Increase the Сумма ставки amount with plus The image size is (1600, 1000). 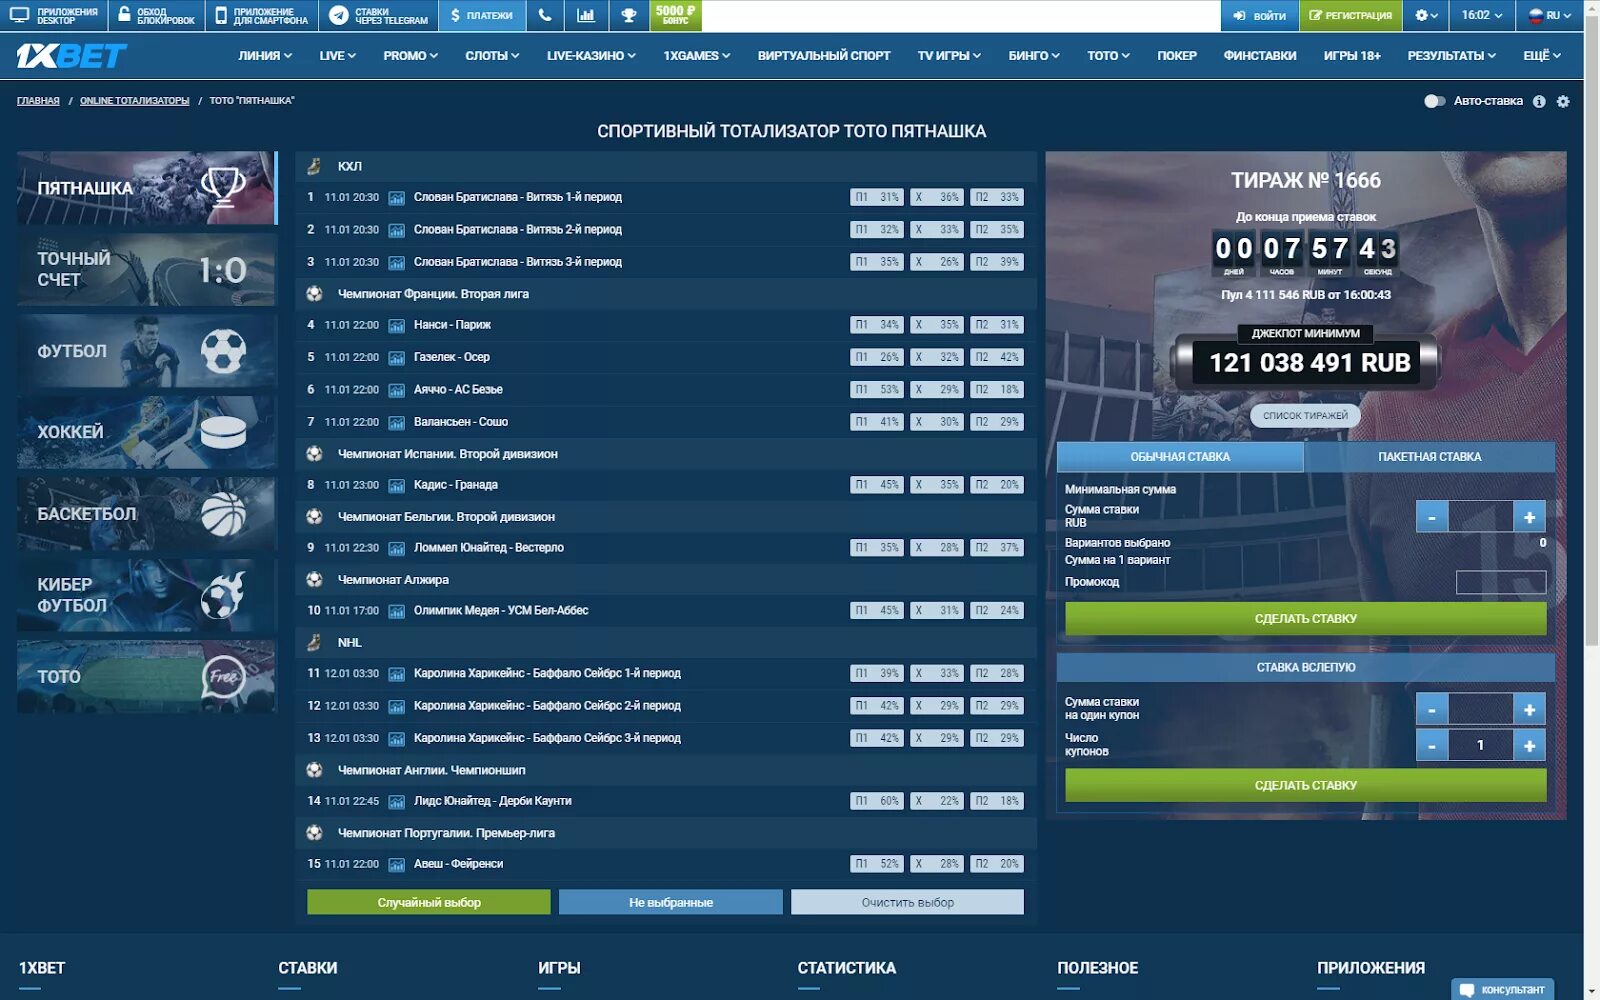(1529, 517)
